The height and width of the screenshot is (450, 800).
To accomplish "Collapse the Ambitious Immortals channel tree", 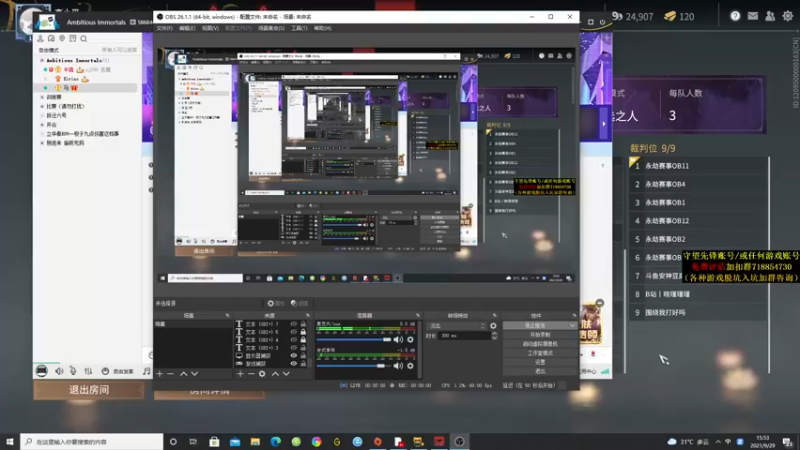I will click(42, 60).
